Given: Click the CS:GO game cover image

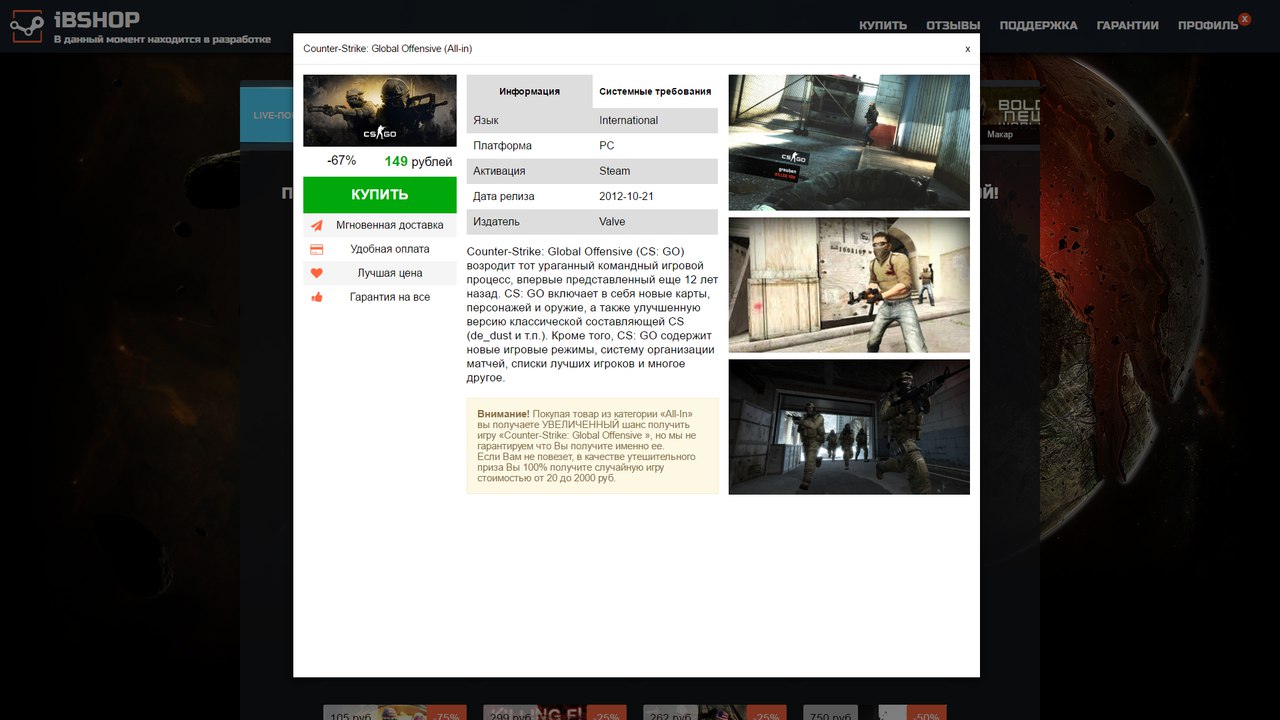Looking at the screenshot, I should 380,110.
